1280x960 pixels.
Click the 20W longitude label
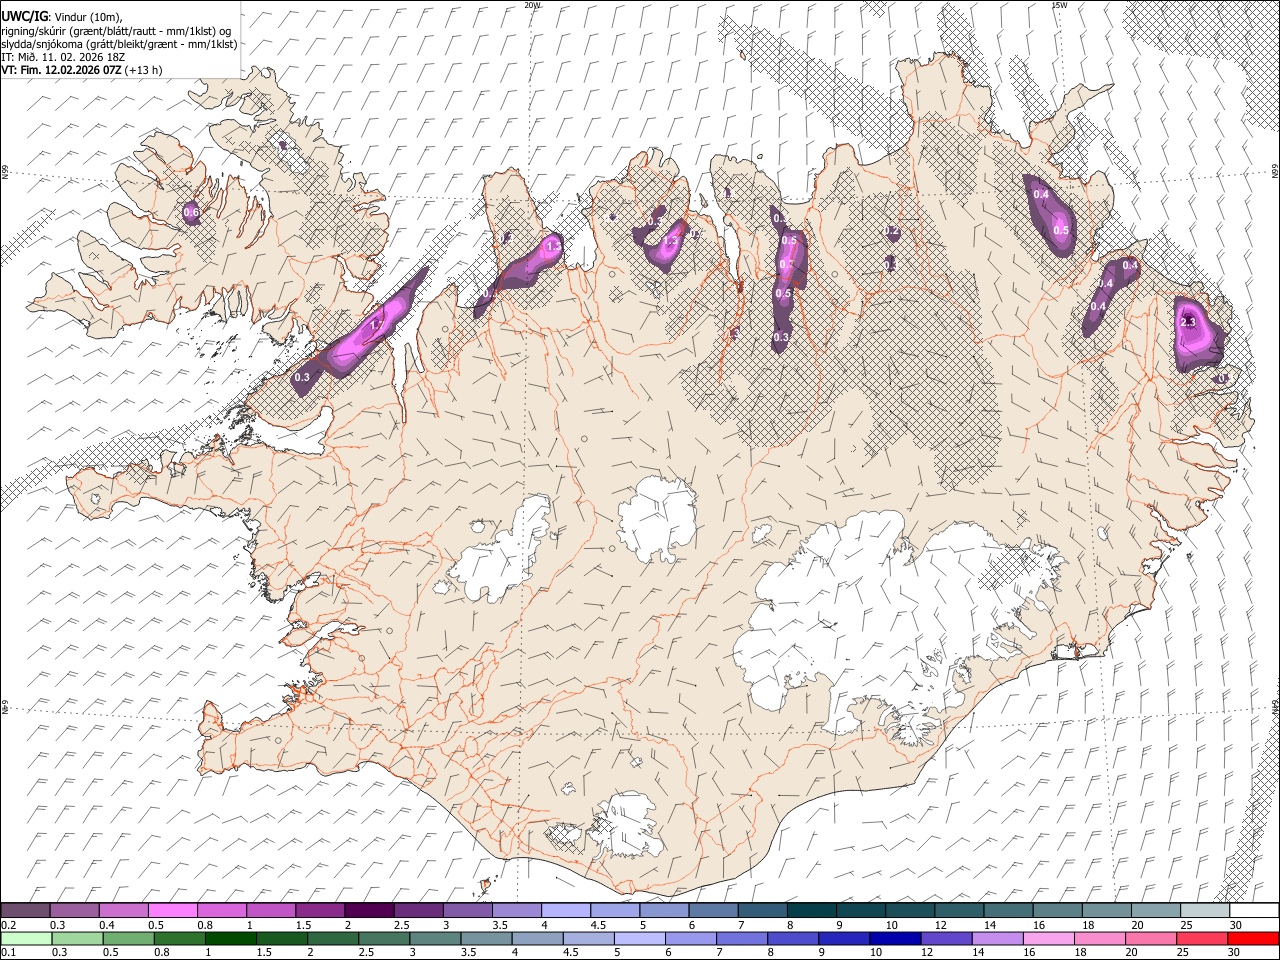pyautogui.click(x=531, y=5)
